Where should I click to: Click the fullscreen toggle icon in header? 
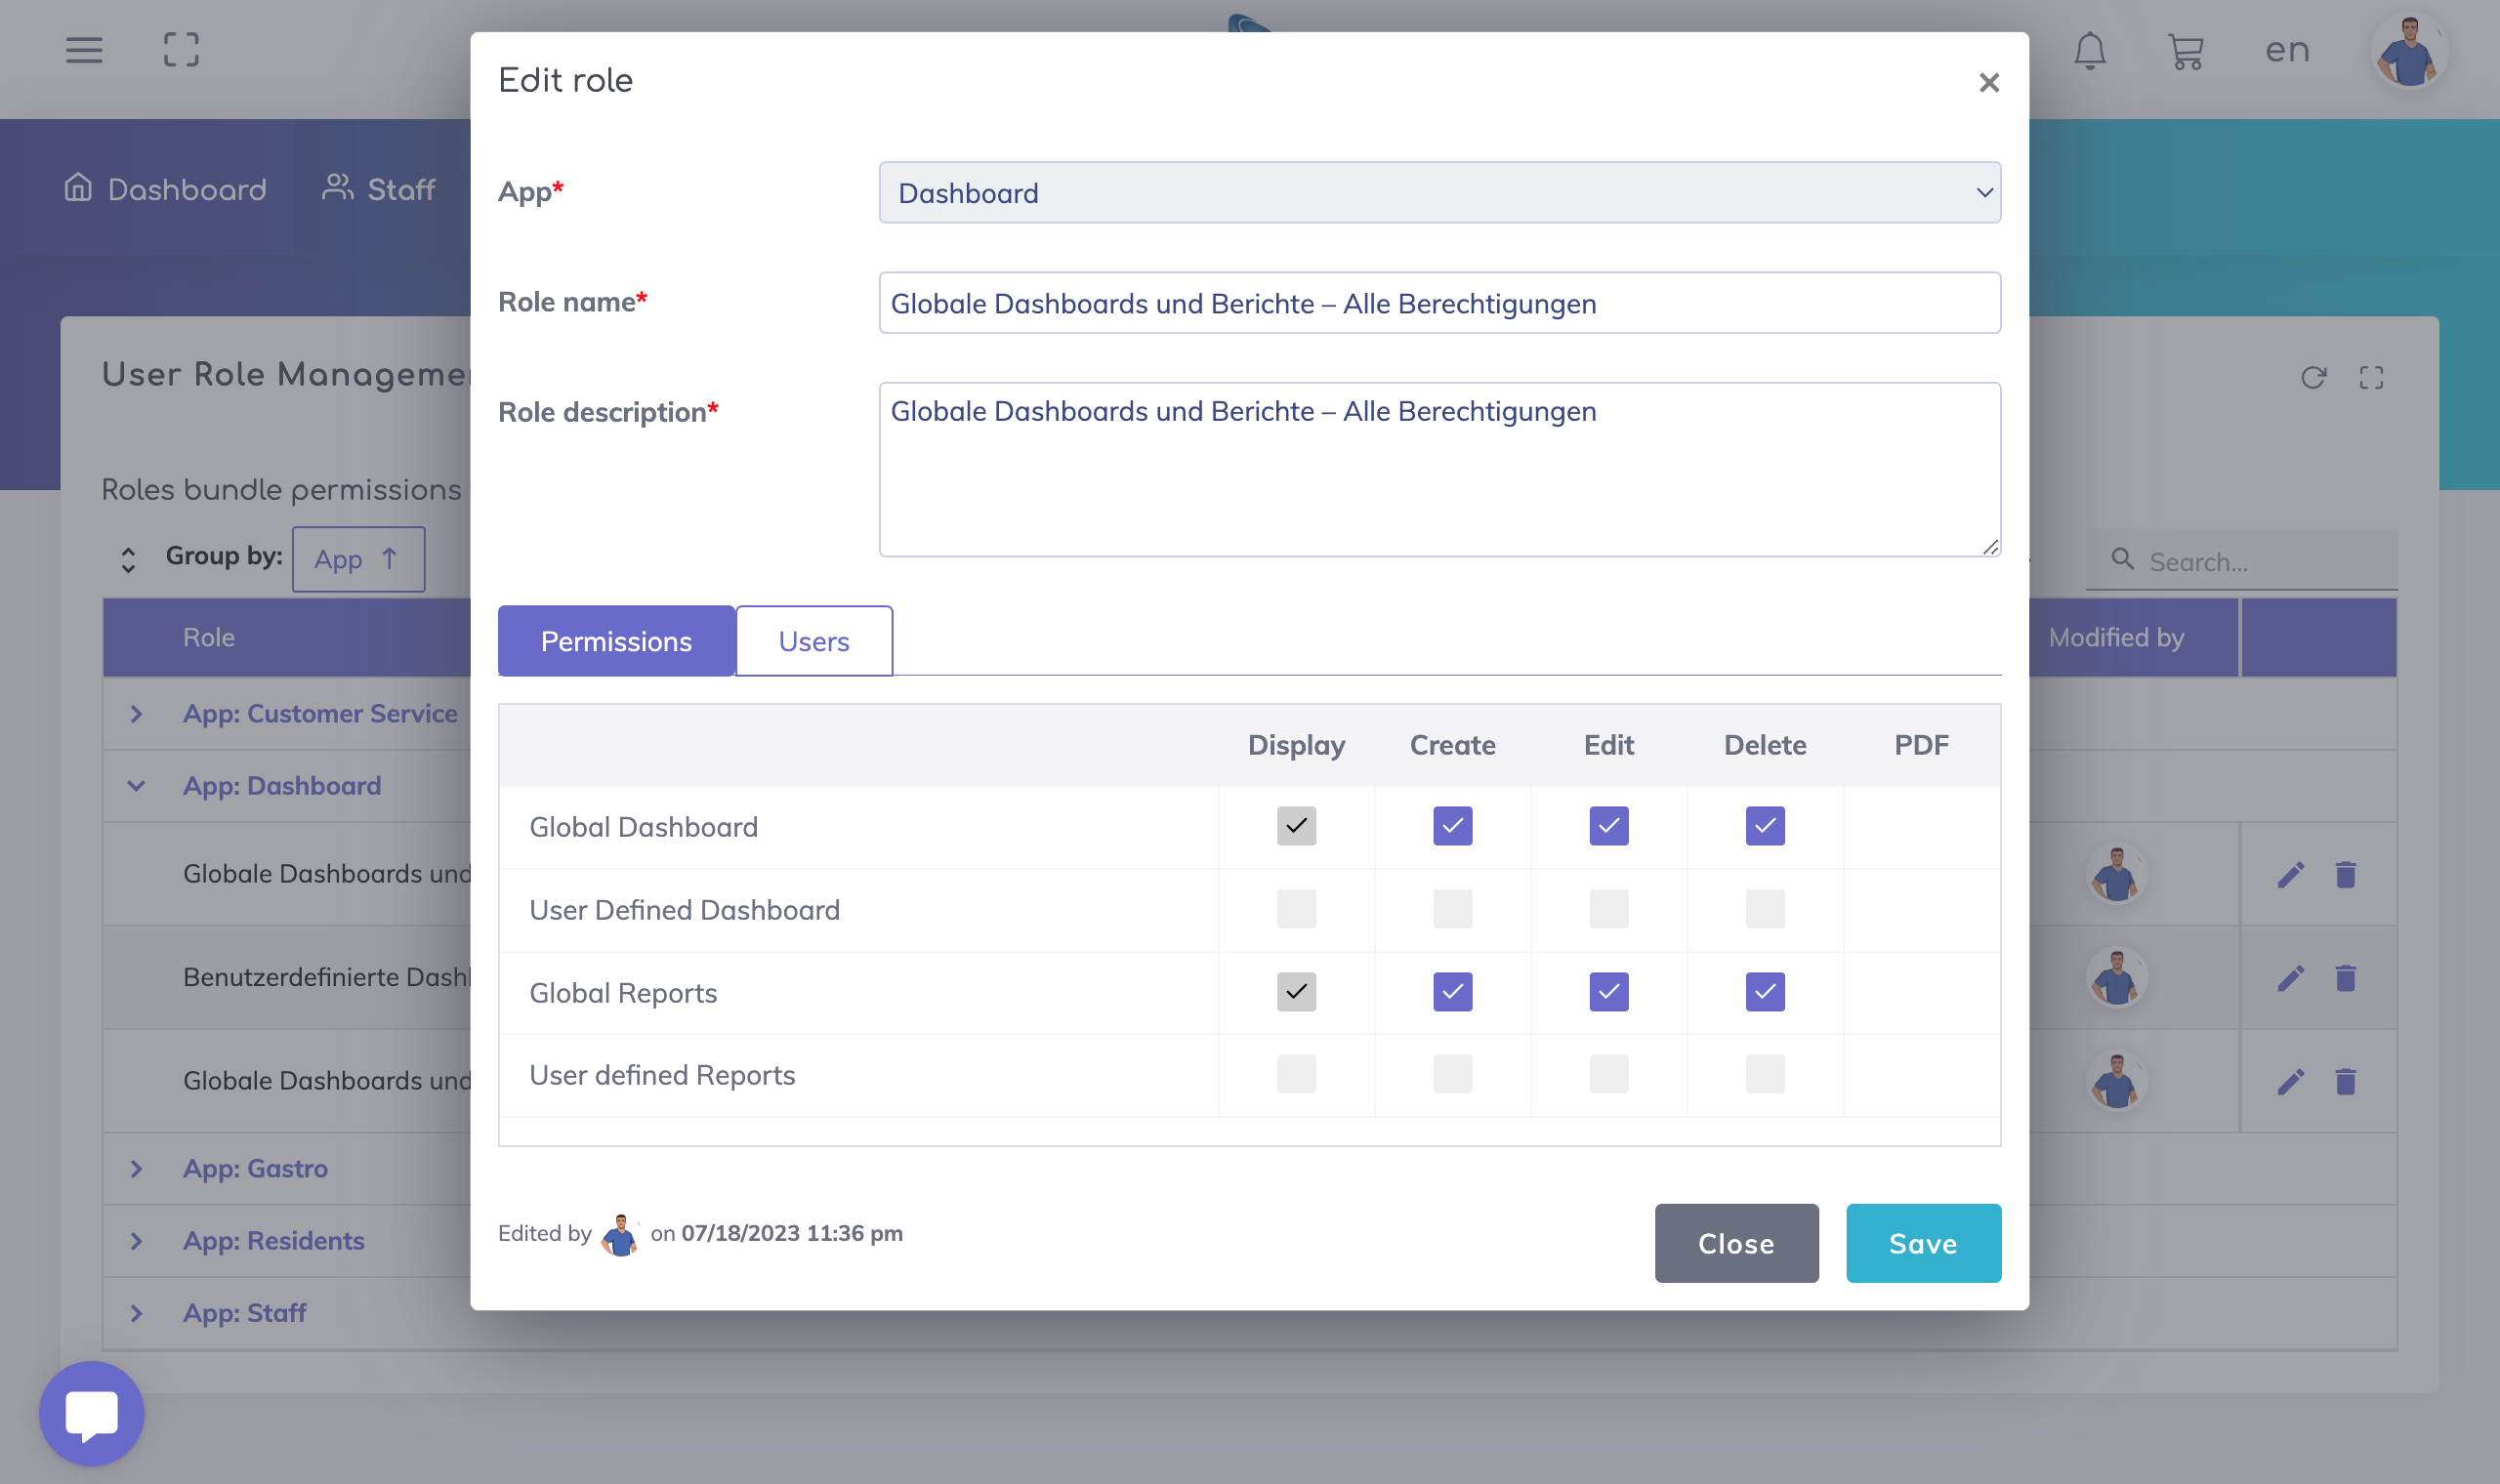[x=181, y=50]
